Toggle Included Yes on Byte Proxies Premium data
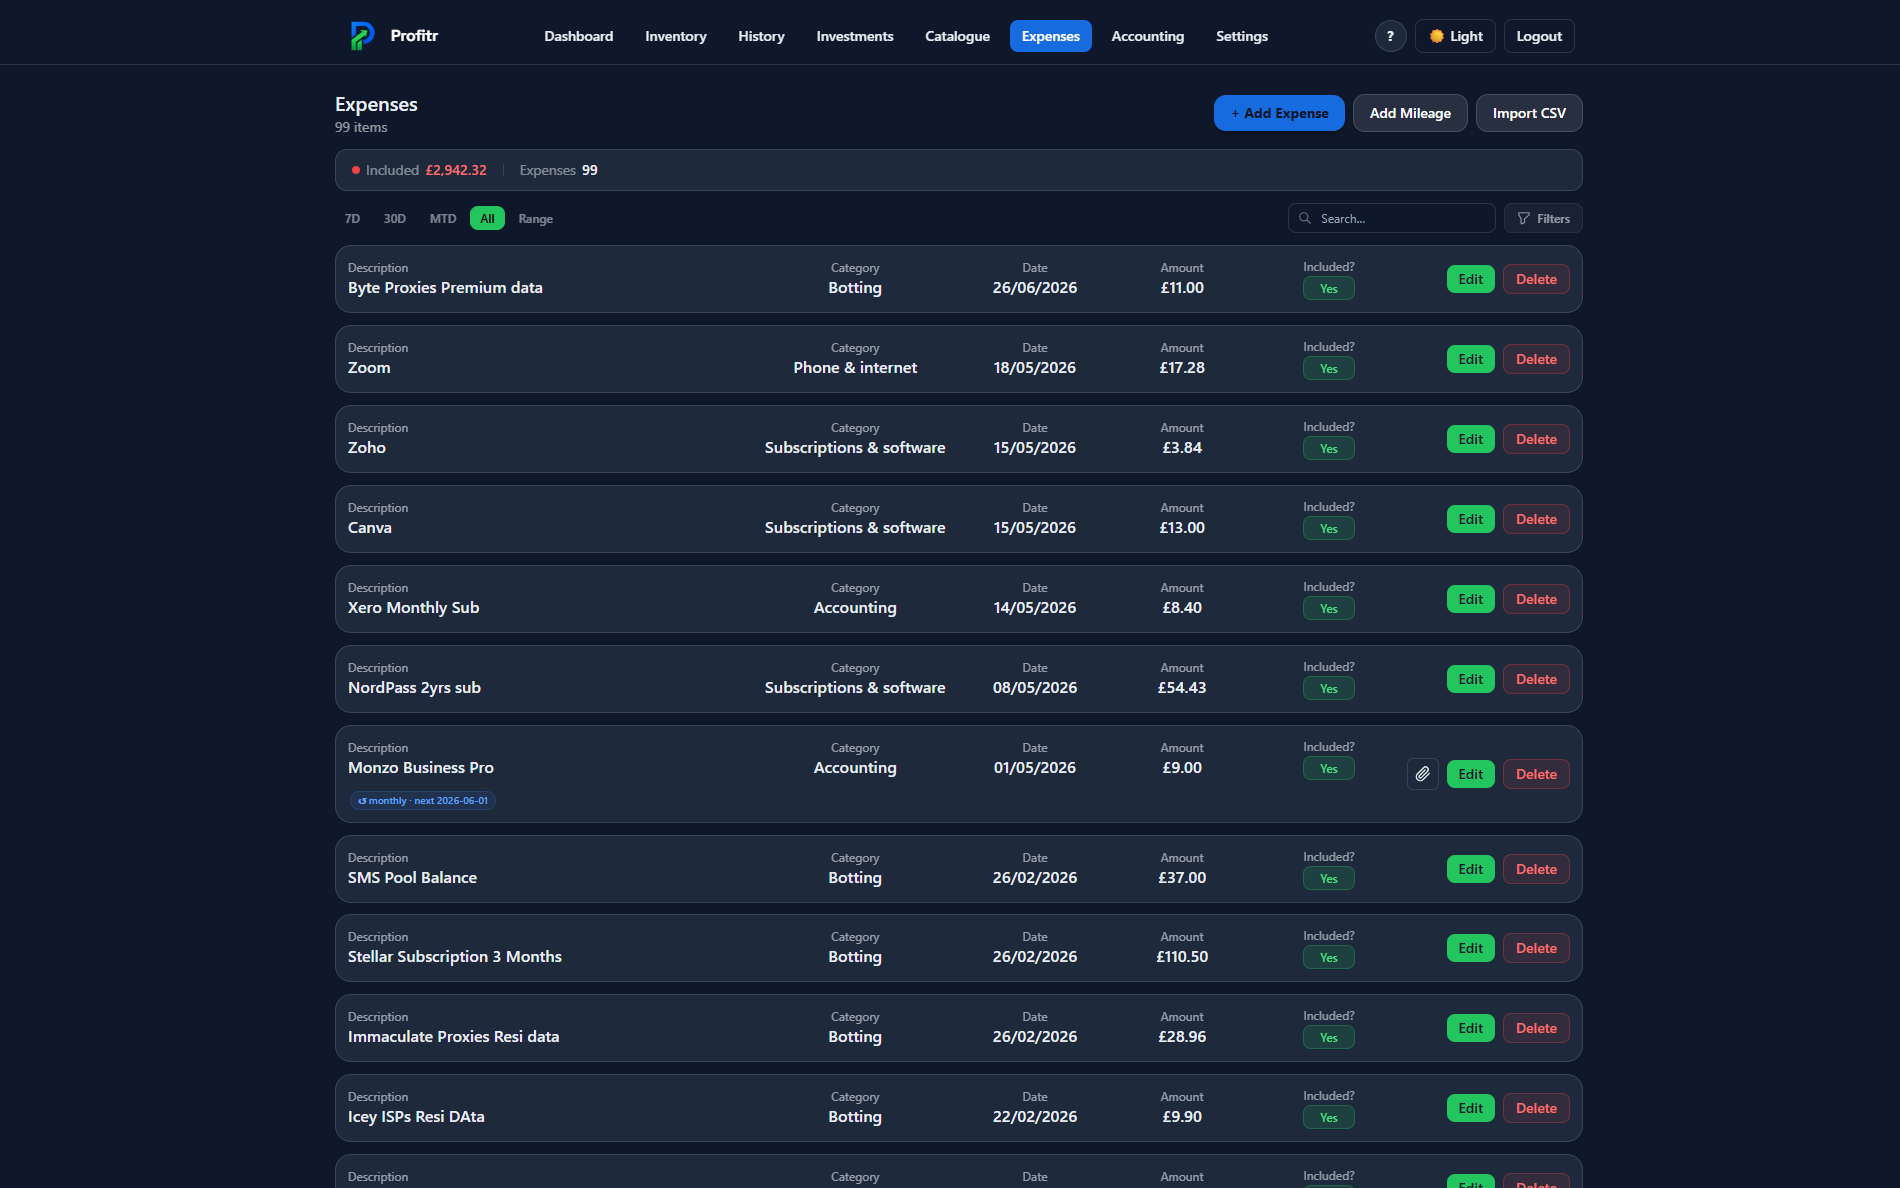This screenshot has height=1188, width=1900. (1328, 289)
